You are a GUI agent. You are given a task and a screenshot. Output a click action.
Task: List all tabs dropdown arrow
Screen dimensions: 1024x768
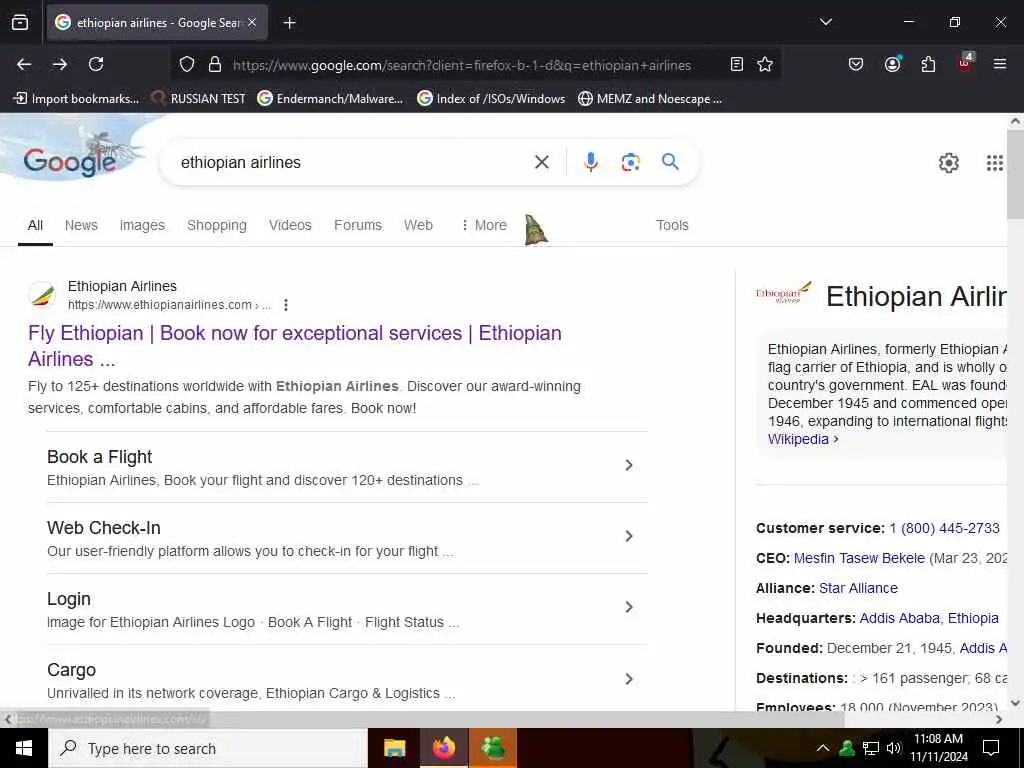825,22
